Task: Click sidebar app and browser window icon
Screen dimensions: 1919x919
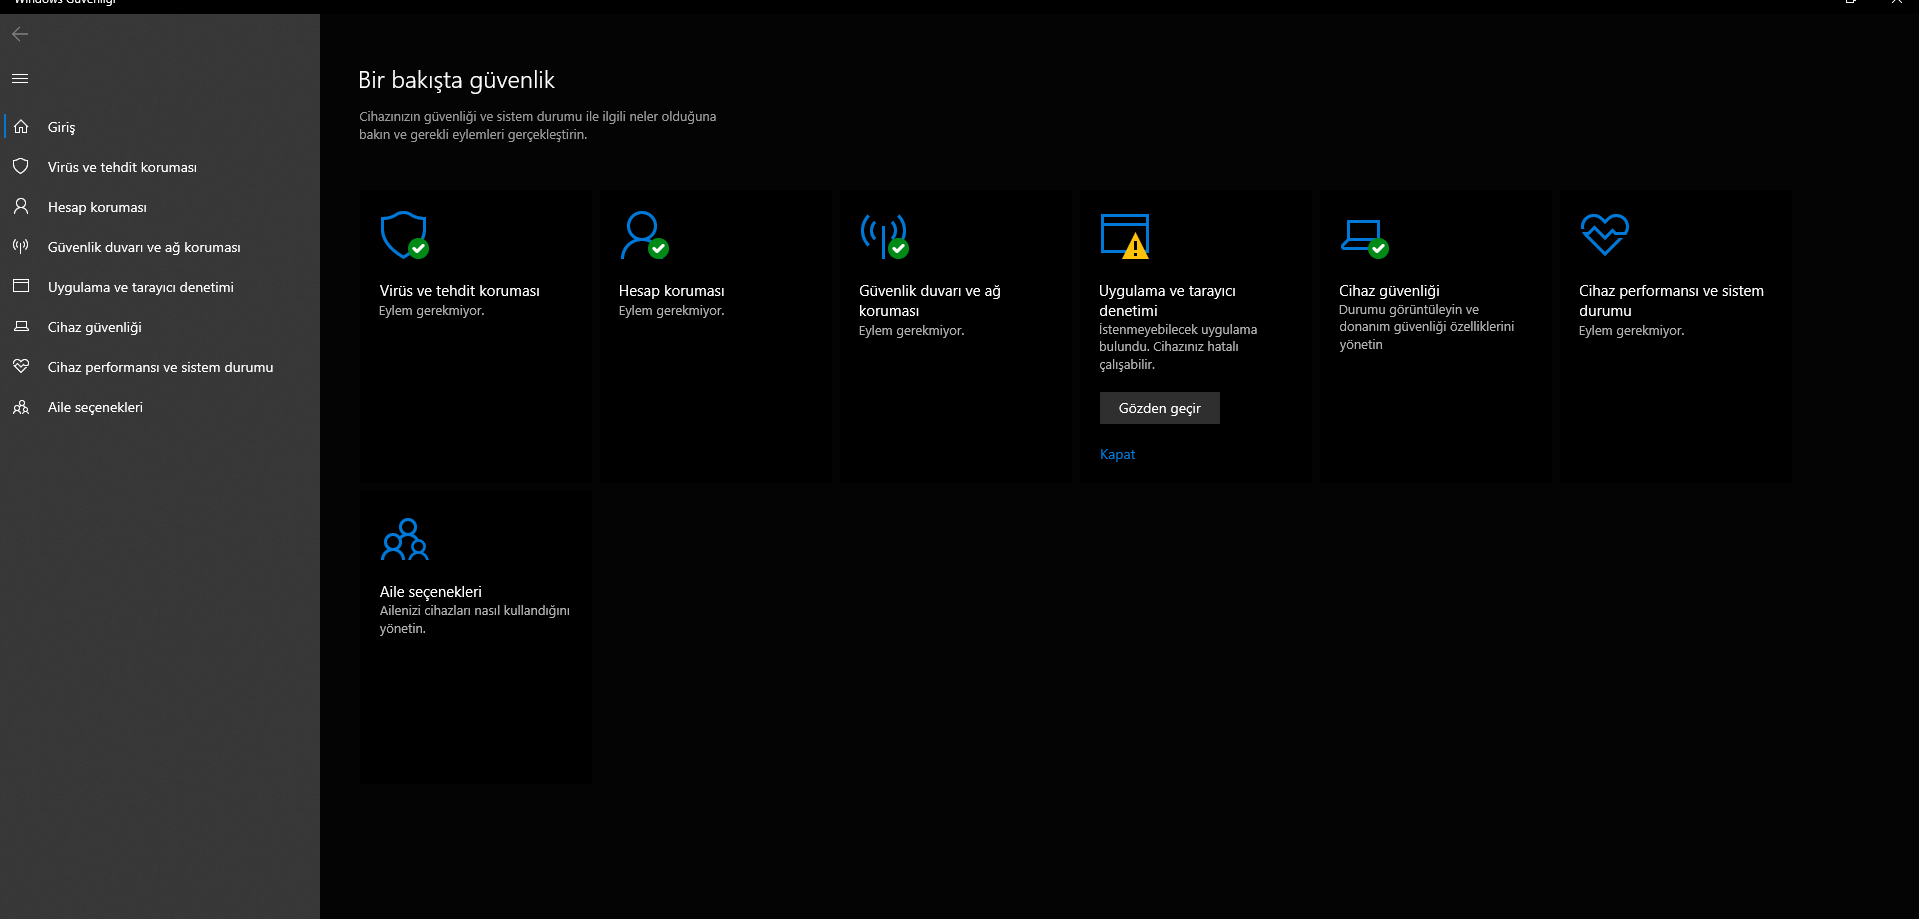Action: [21, 286]
